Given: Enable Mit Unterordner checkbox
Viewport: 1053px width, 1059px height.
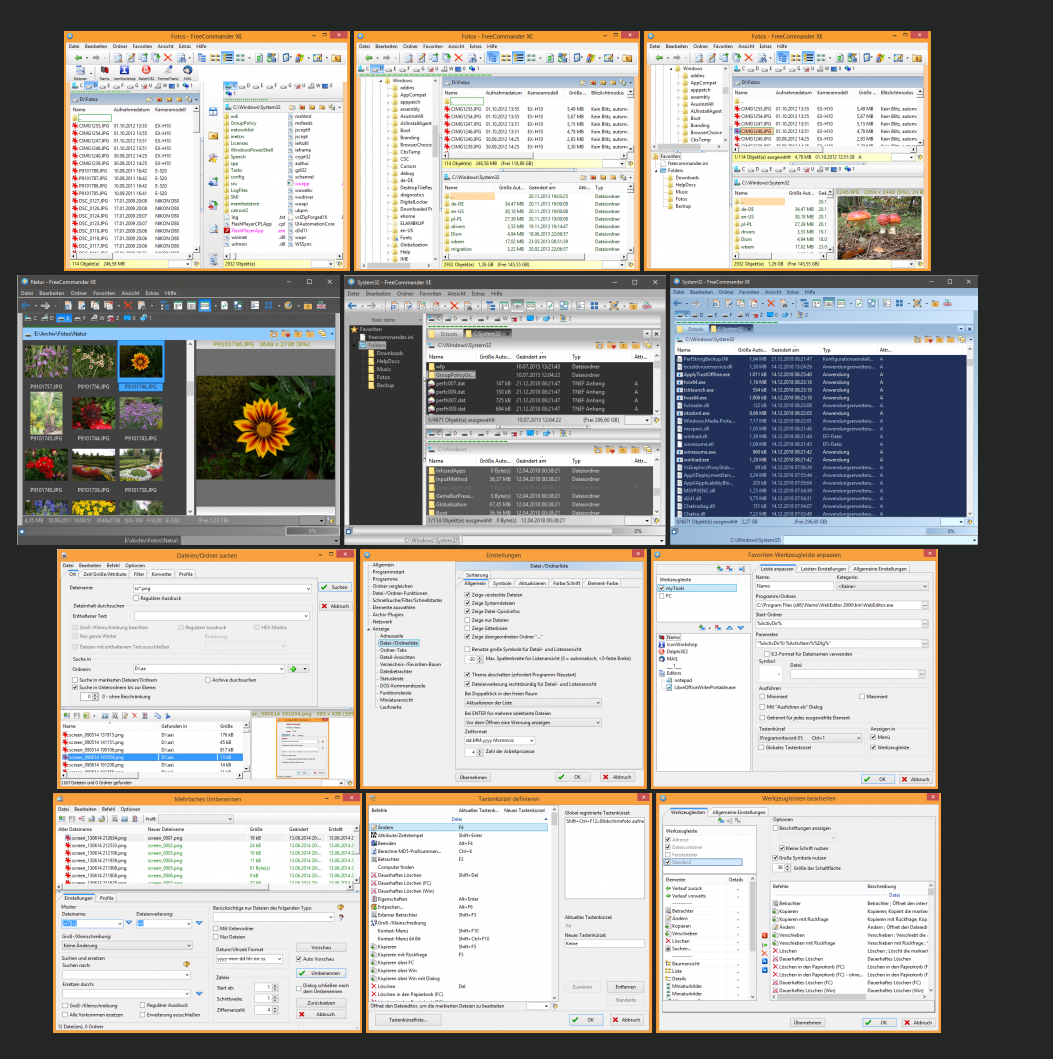Looking at the screenshot, I should 216,929.
